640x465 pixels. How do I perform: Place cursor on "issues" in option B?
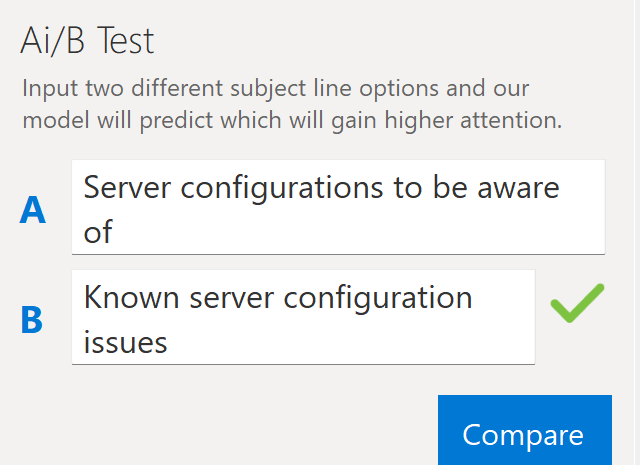(x=125, y=342)
